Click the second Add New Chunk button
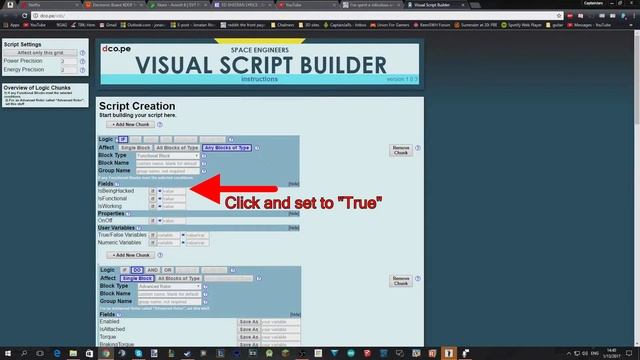 131,255
